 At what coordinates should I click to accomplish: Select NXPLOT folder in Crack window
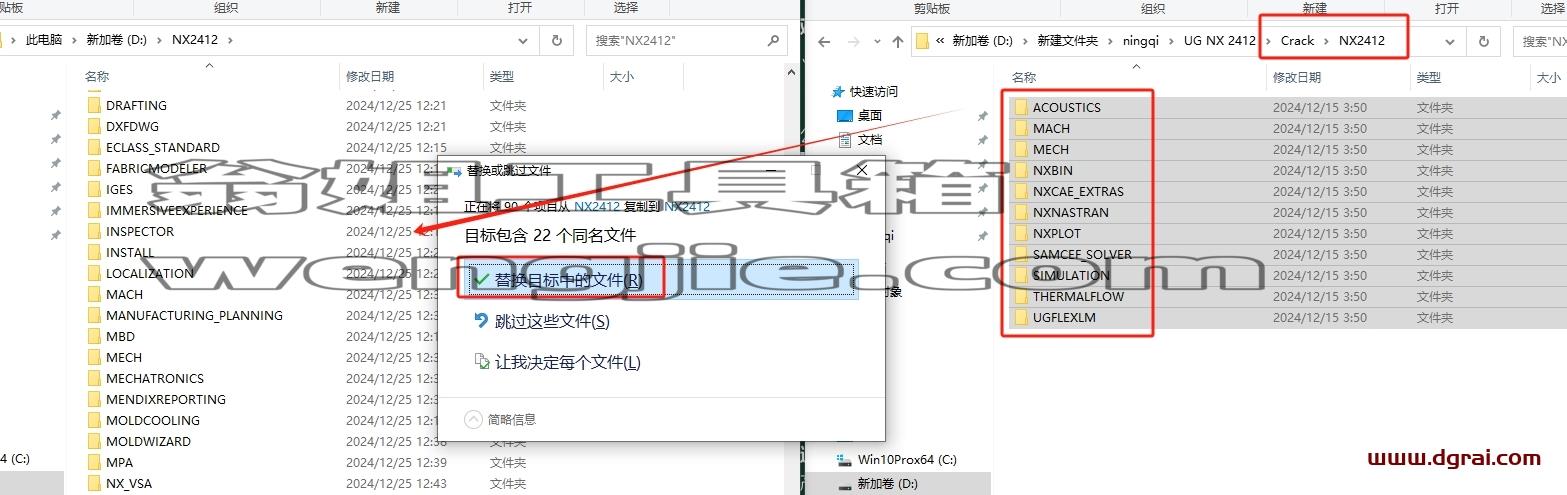coord(1057,233)
